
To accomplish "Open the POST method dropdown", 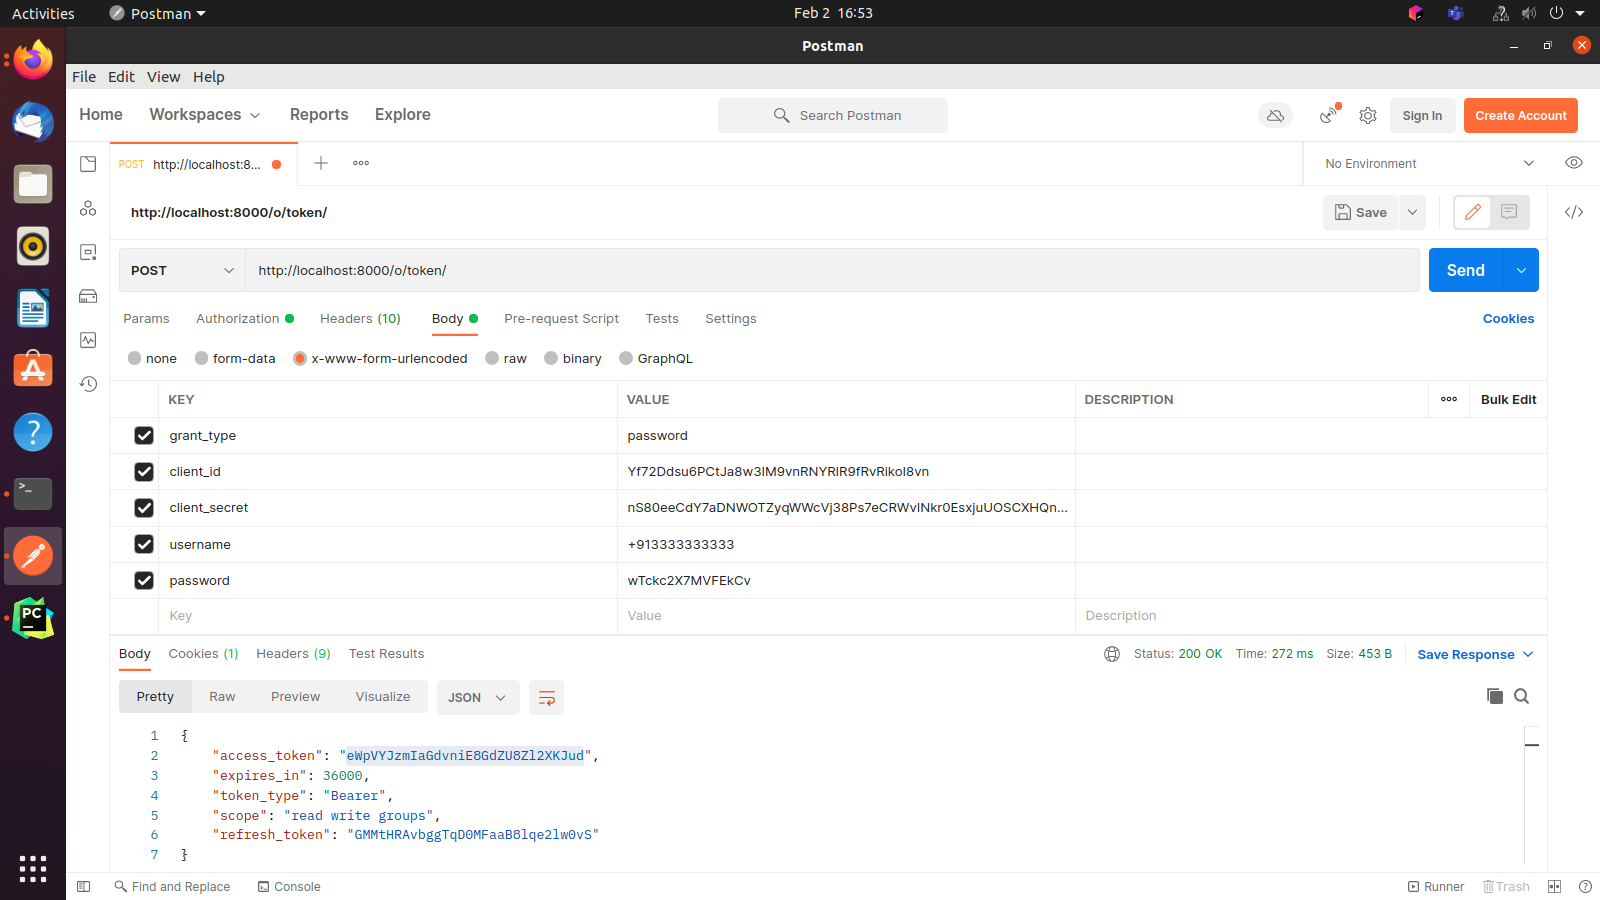I will tap(182, 270).
